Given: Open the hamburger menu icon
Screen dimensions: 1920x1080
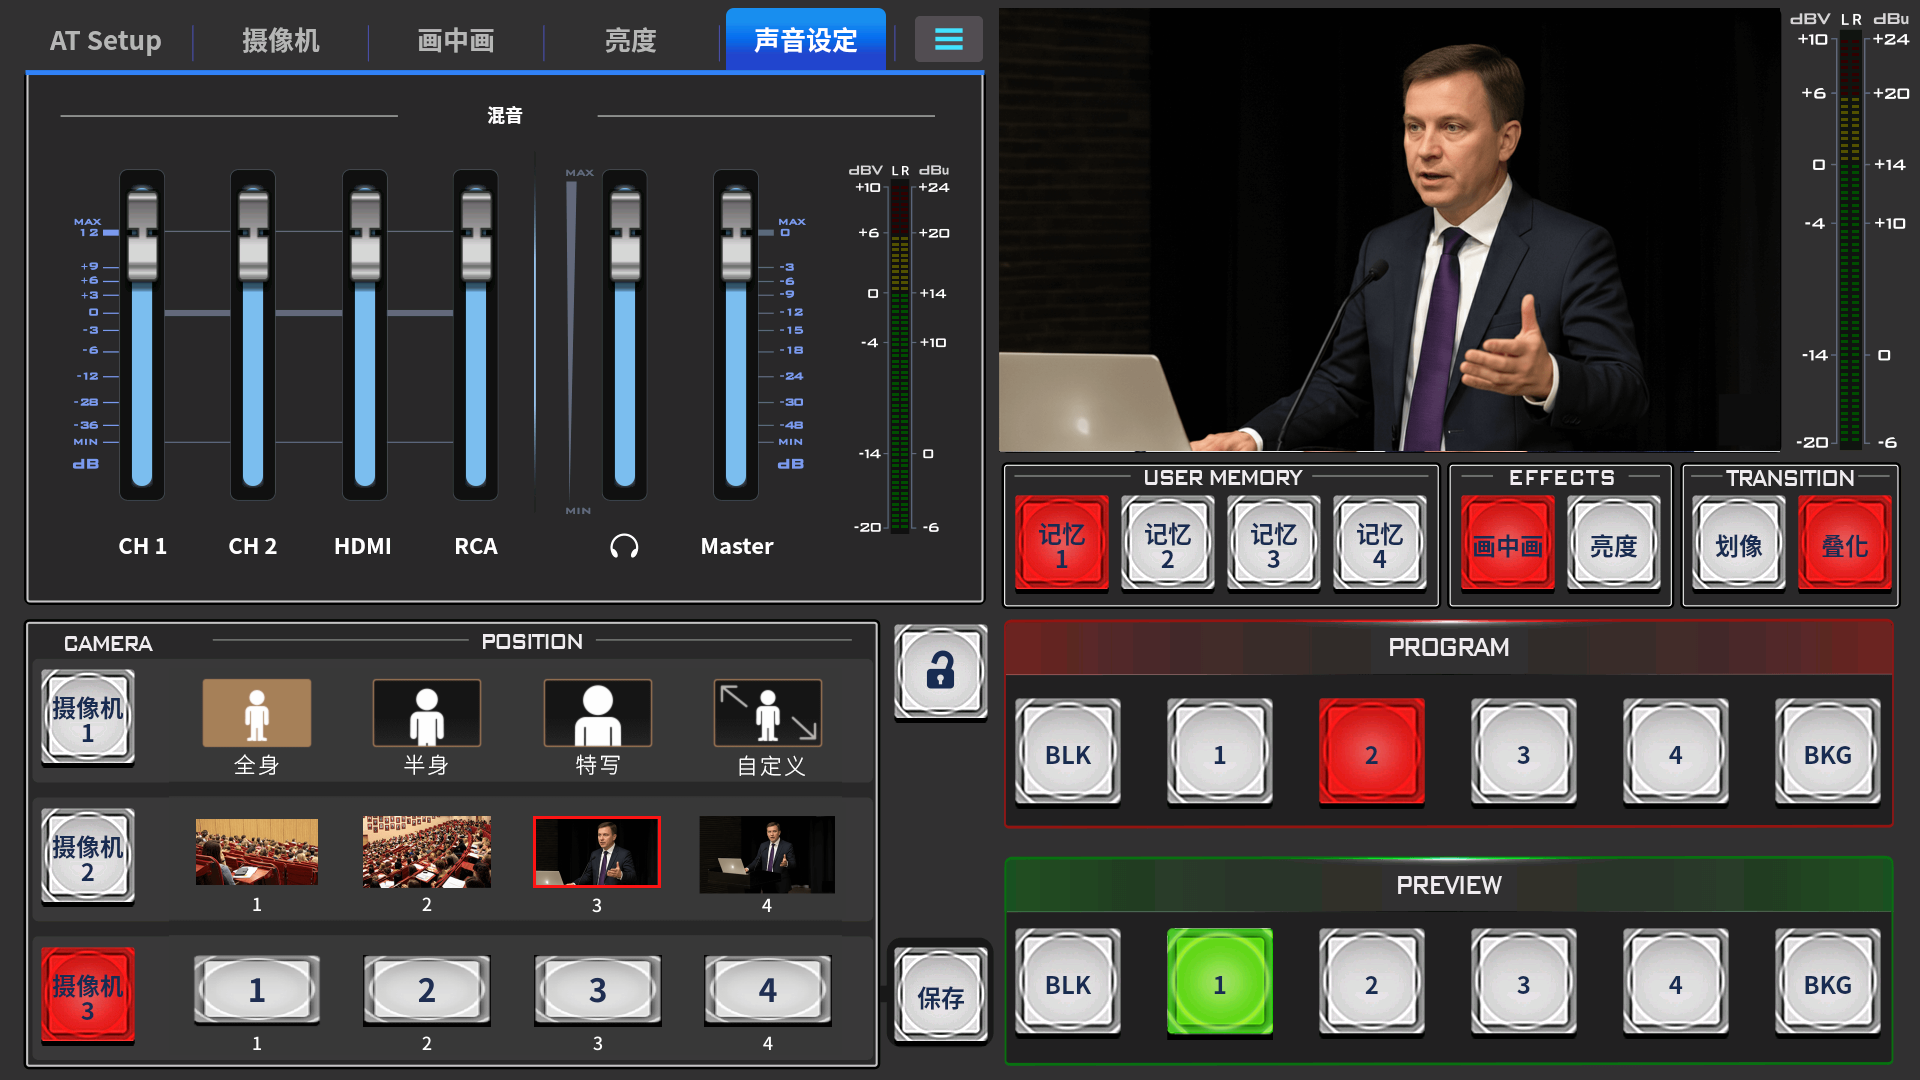Looking at the screenshot, I should pos(948,39).
